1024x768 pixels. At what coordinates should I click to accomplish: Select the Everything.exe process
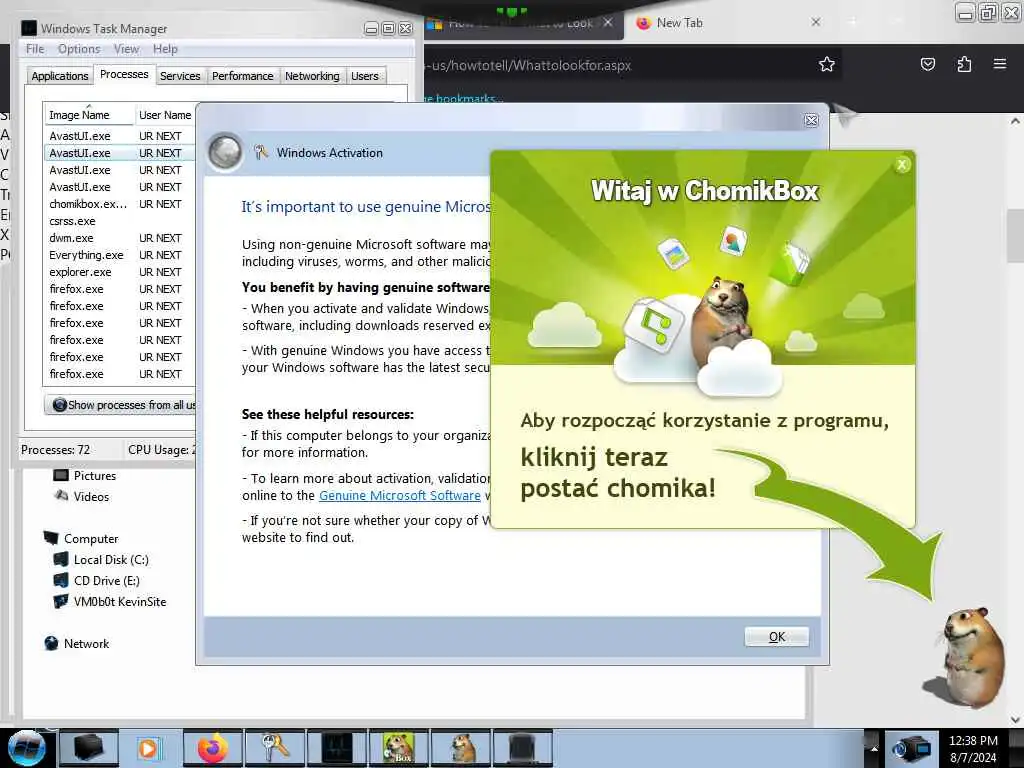tap(120, 255)
